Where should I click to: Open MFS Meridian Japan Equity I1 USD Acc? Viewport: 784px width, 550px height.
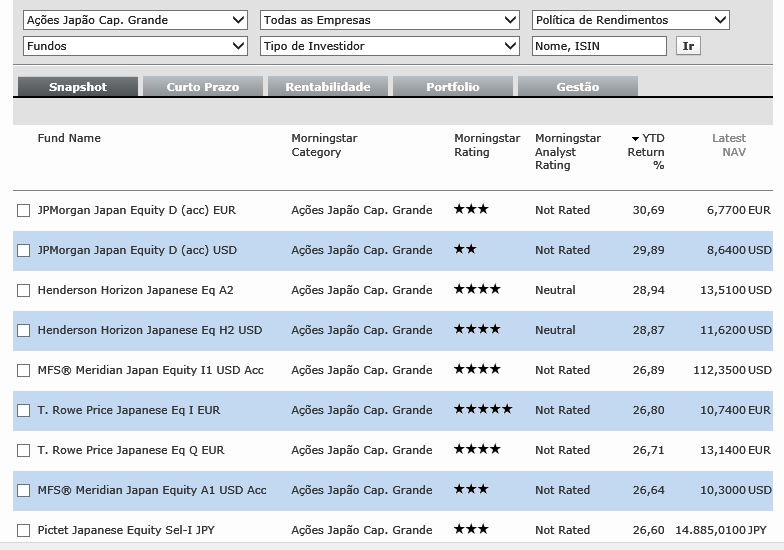coord(150,370)
